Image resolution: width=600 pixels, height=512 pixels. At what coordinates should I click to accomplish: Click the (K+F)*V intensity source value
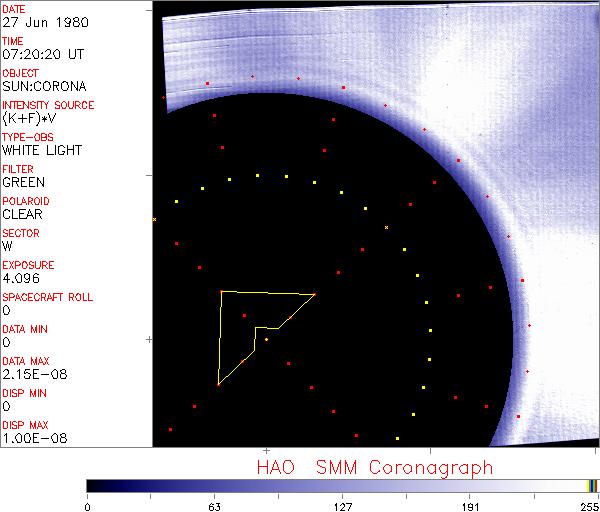pos(30,118)
